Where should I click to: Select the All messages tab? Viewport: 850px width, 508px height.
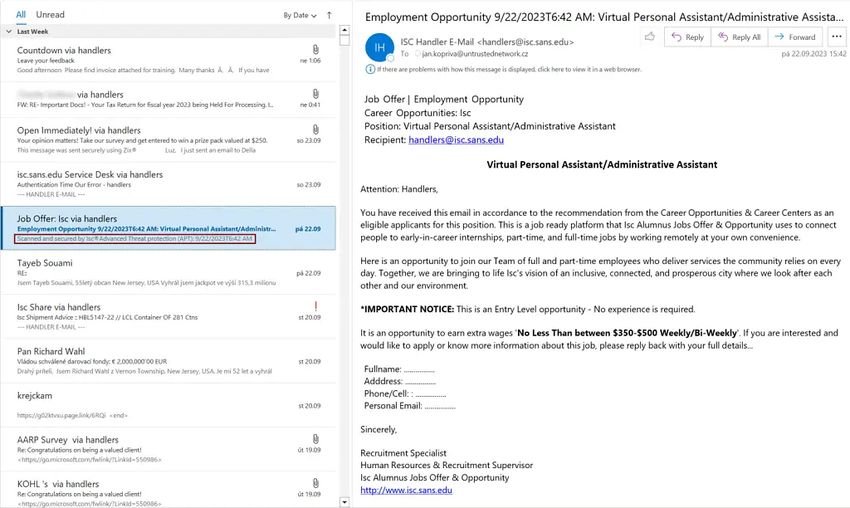21,15
